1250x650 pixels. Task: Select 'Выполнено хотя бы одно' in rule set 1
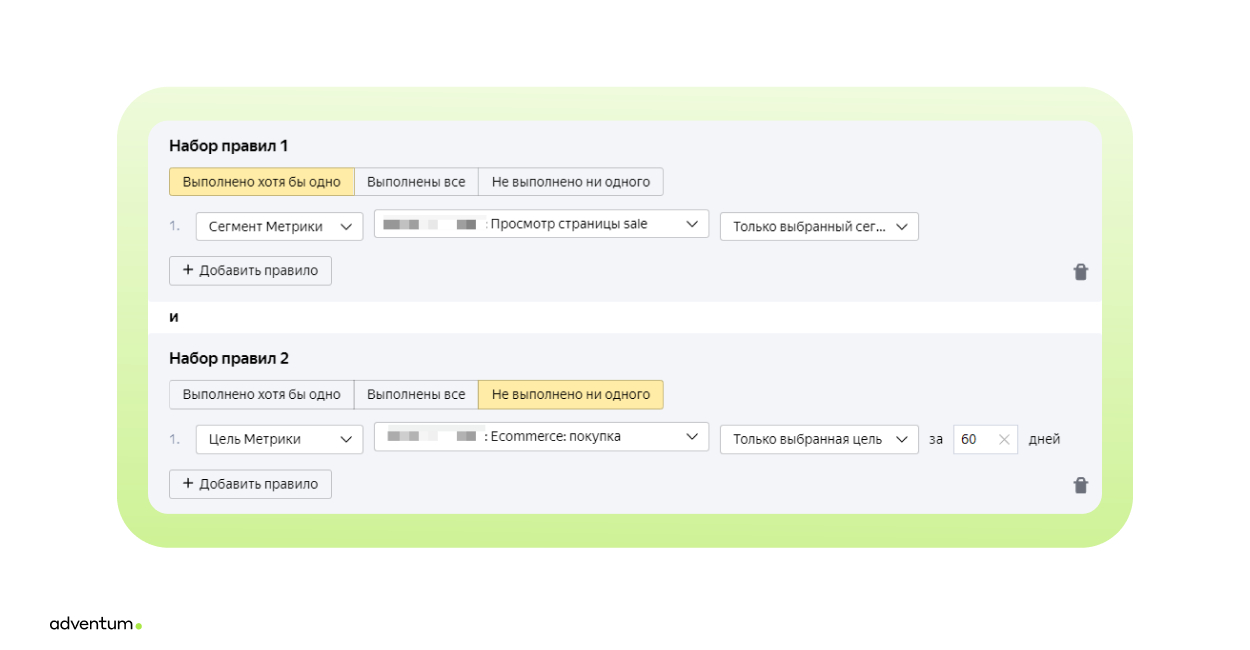pyautogui.click(x=261, y=182)
